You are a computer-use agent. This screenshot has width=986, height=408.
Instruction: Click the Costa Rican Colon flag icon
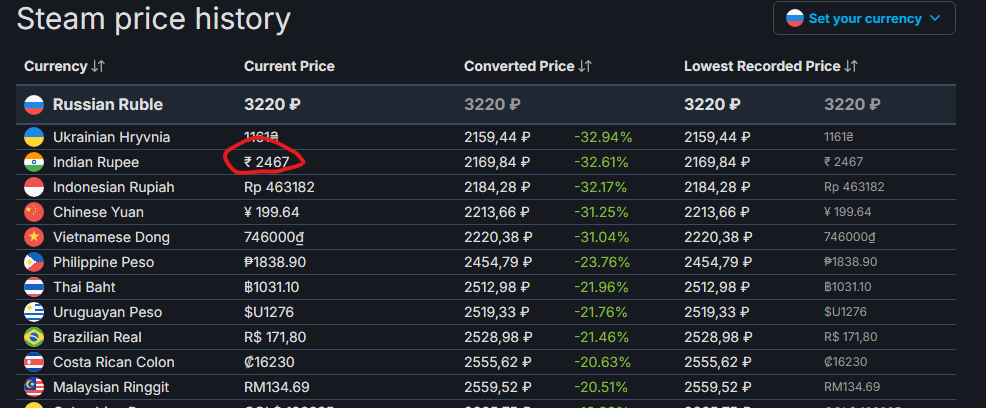[34, 362]
